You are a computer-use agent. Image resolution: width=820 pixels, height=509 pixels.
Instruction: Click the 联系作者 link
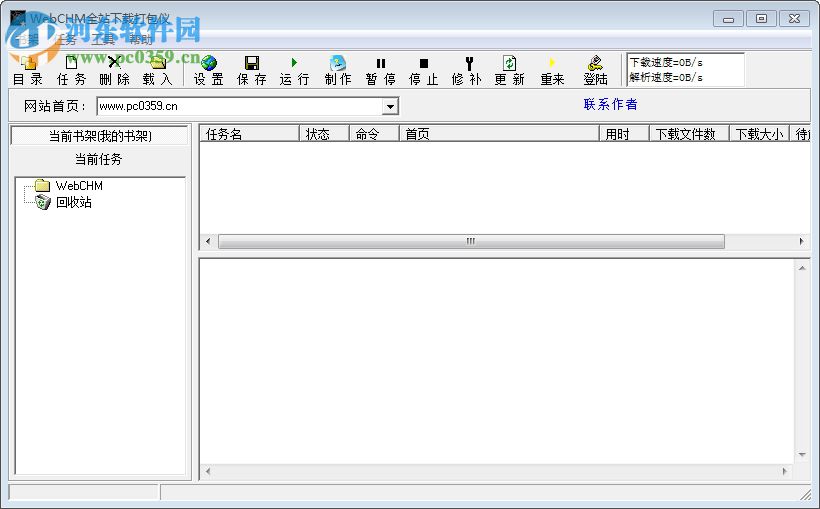tap(610, 104)
